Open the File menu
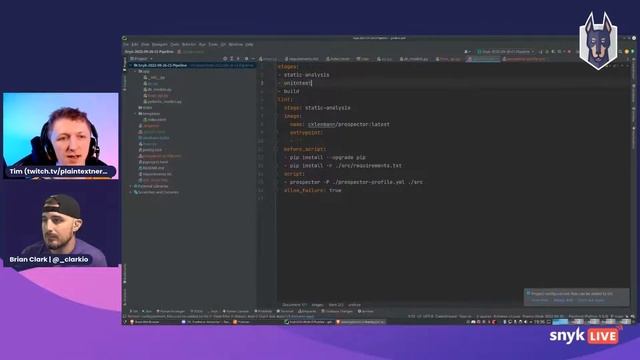Image resolution: width=640 pixels, height=360 pixels. tap(126, 44)
